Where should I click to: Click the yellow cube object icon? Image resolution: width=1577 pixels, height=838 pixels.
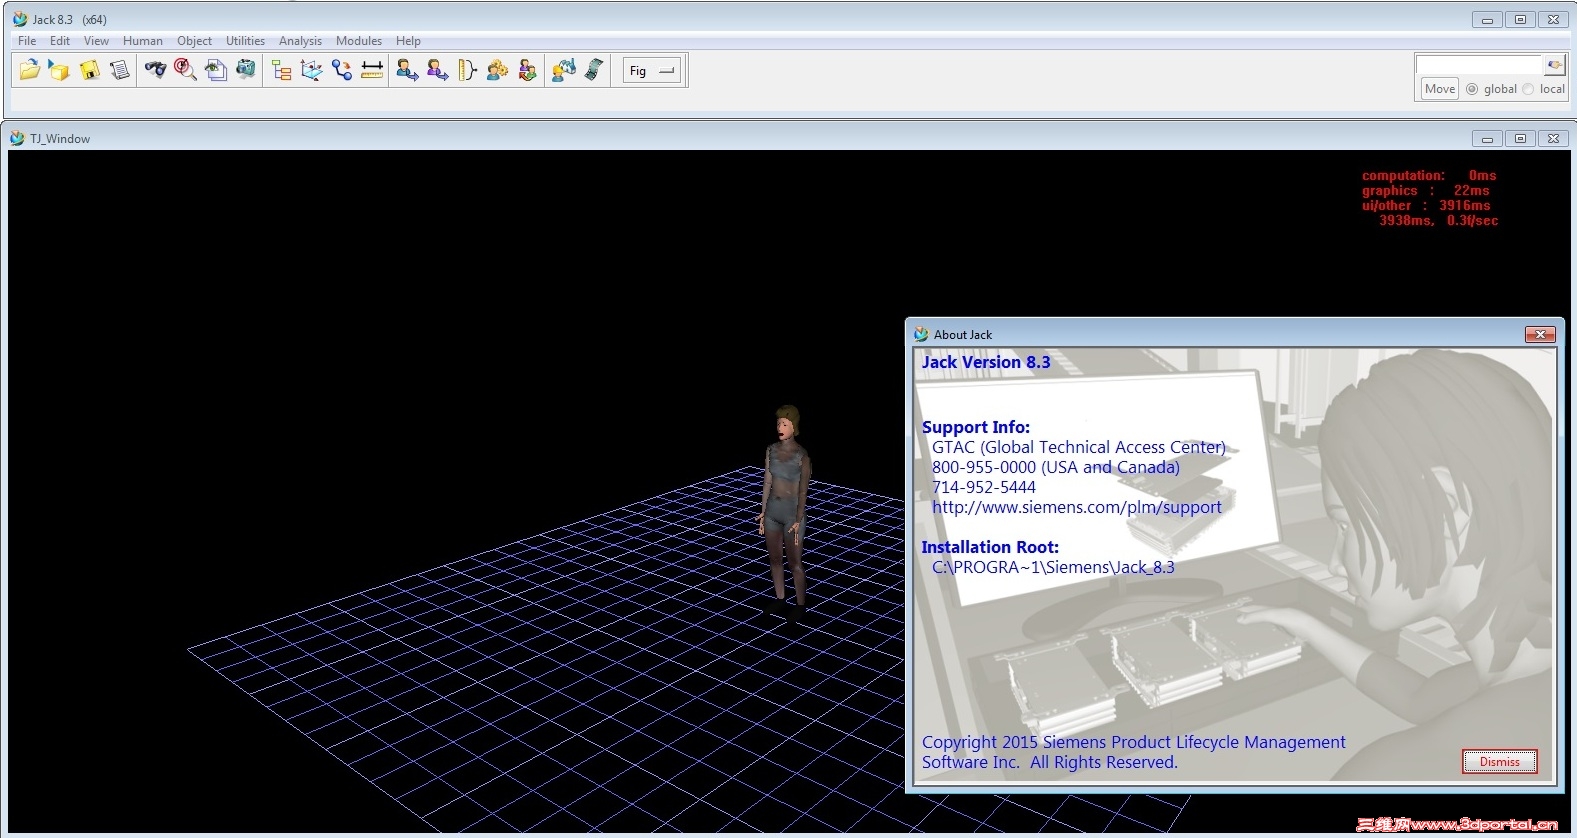[60, 70]
